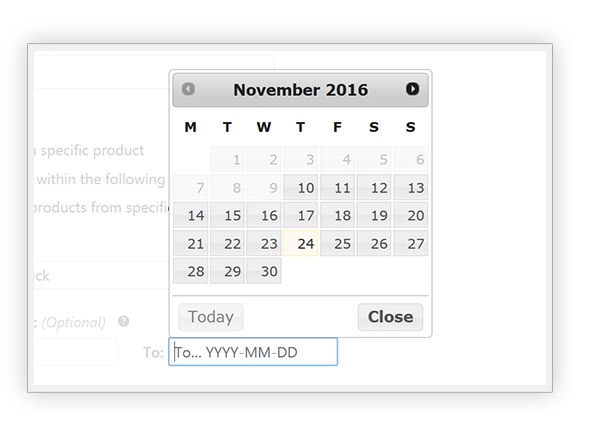Click date 20 in the calendar

[x=411, y=216]
